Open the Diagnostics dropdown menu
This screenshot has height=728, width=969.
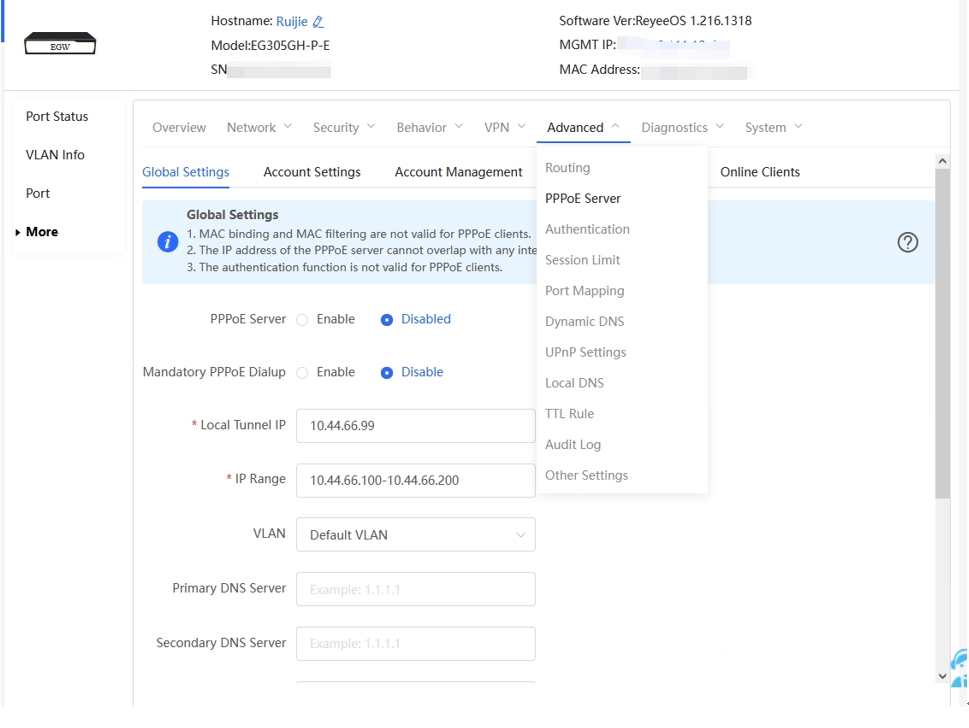[682, 128]
